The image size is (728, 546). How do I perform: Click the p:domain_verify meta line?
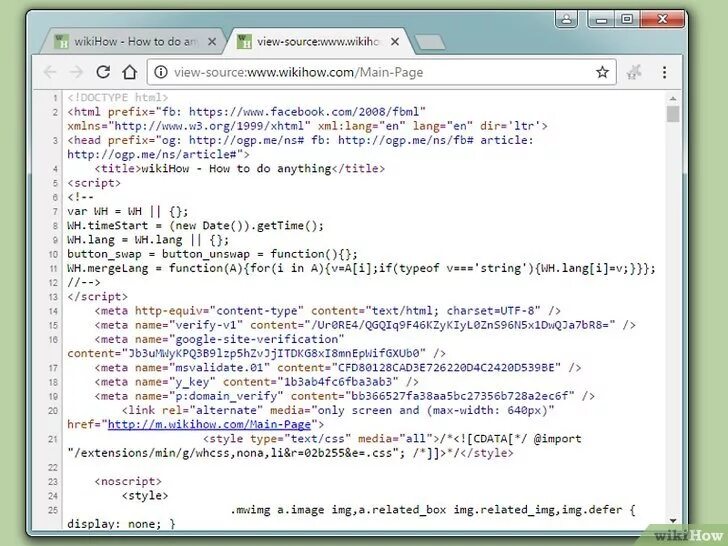click(344, 396)
